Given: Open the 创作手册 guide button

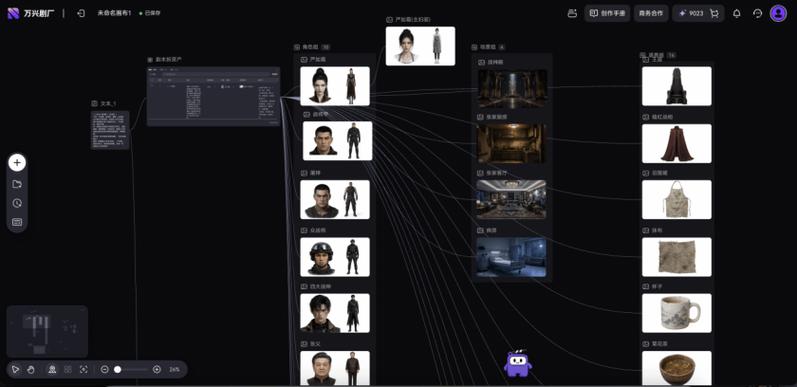Looking at the screenshot, I should click(607, 13).
